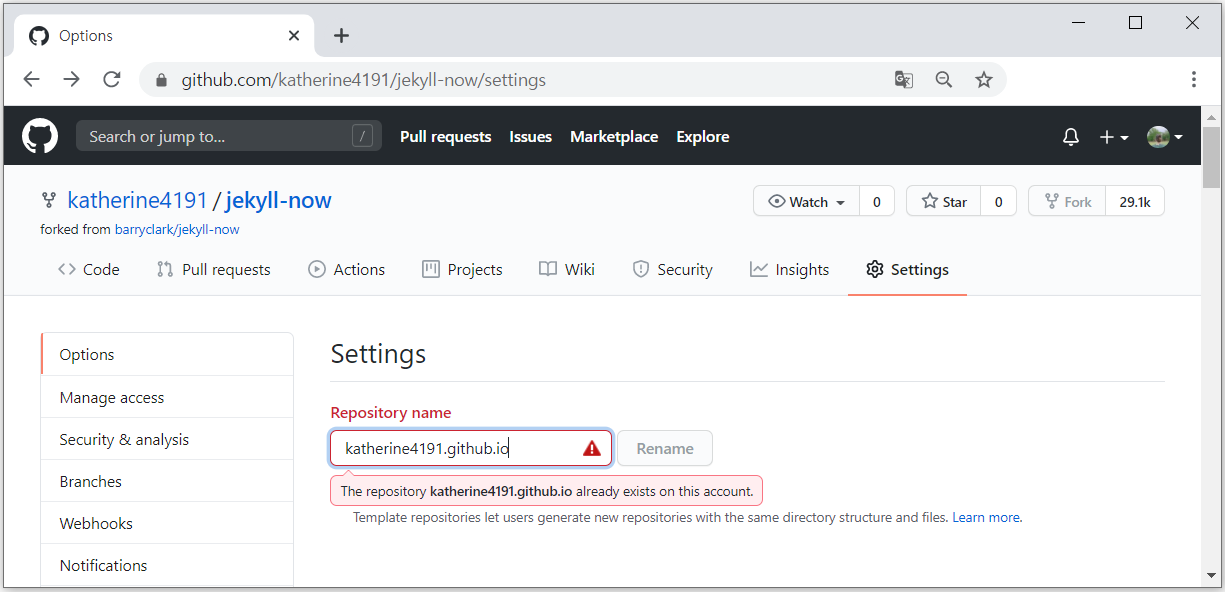Click the translate page icon
The height and width of the screenshot is (592, 1225).
click(903, 80)
